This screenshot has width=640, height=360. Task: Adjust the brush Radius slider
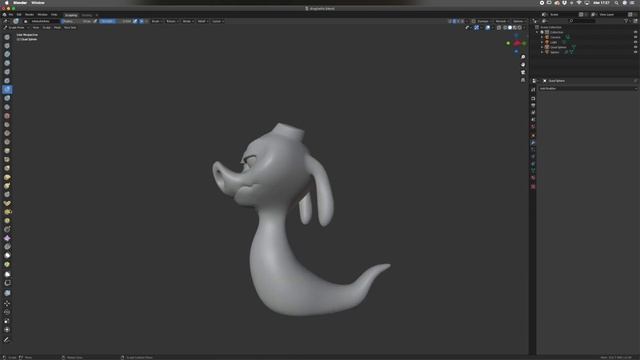pos(76,21)
